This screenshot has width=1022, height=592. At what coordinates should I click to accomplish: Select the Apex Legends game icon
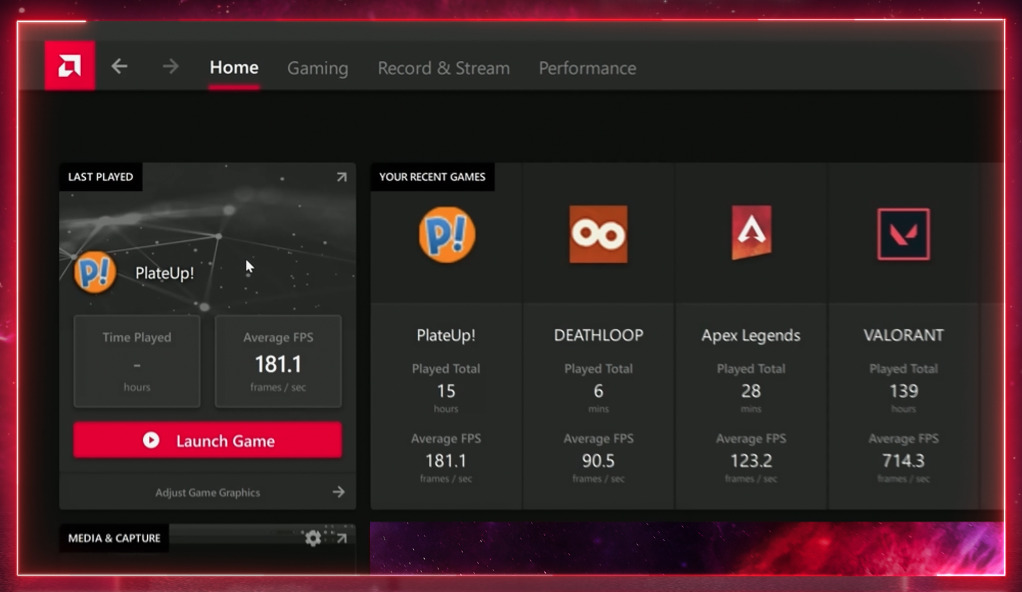pos(751,233)
